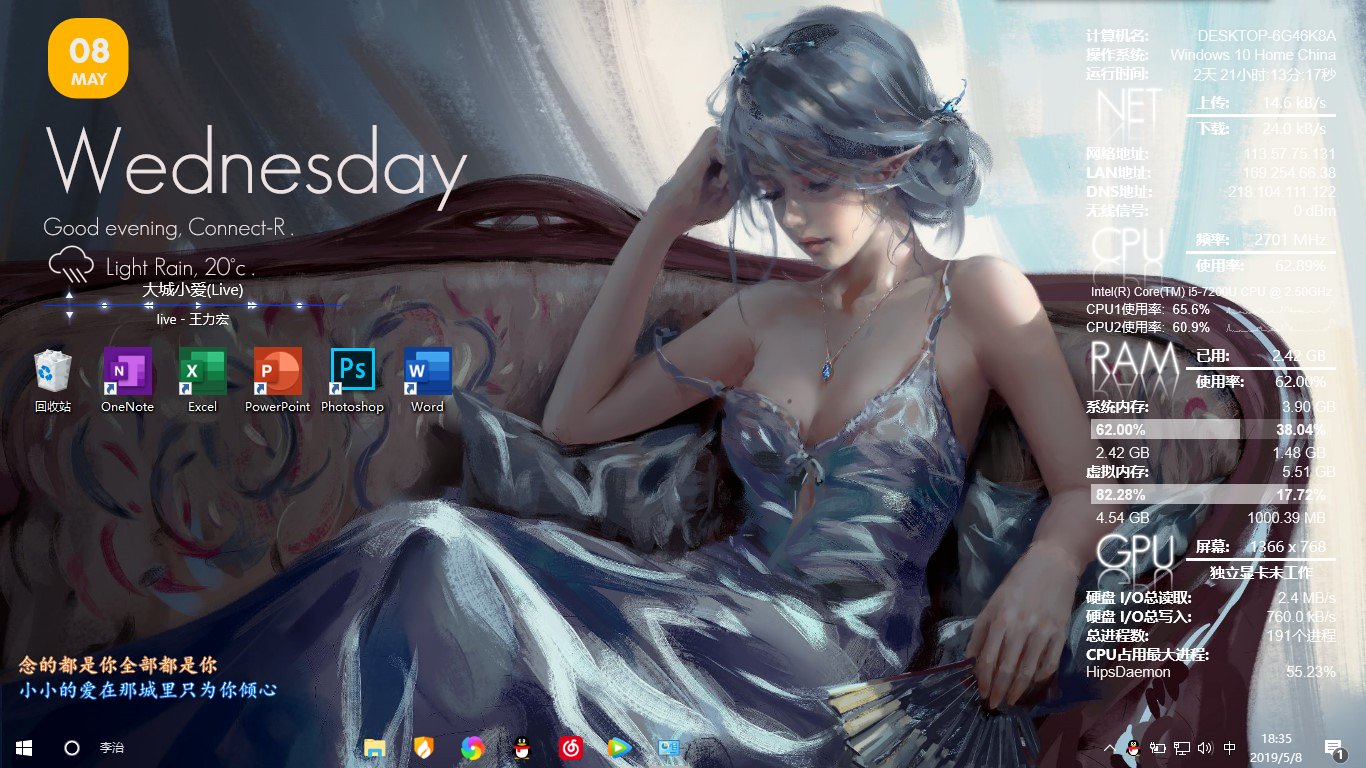Open the Tencent Video taskbar icon

tap(619, 747)
